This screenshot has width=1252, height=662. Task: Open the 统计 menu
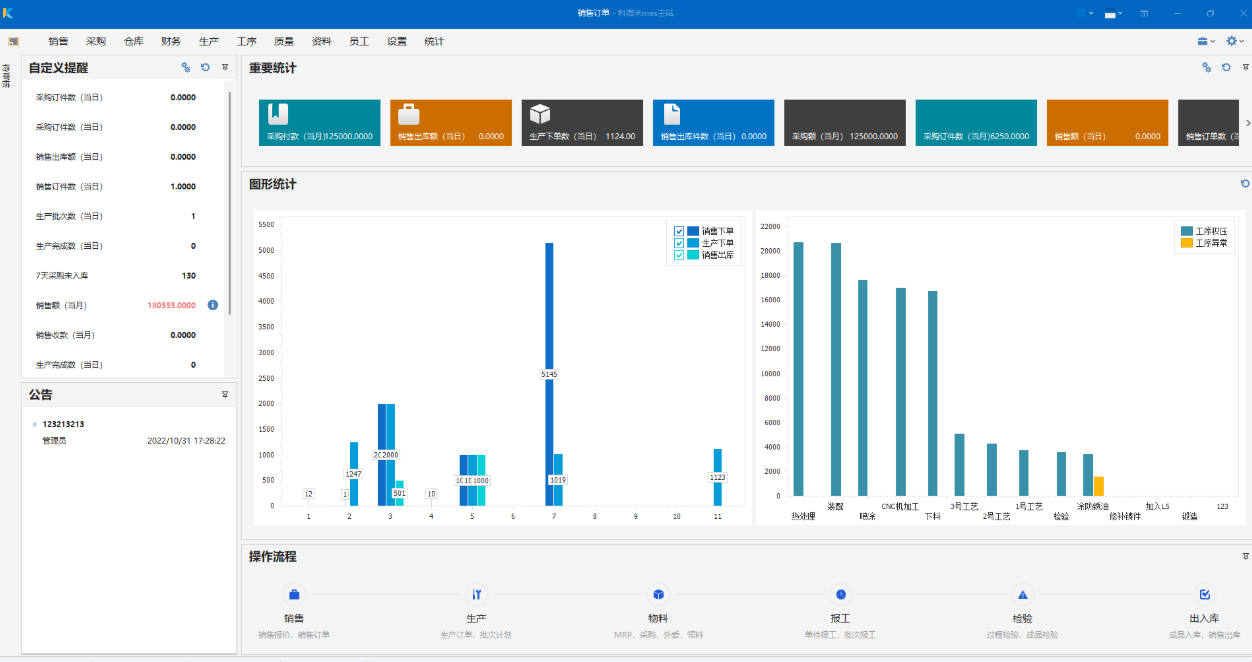click(434, 42)
